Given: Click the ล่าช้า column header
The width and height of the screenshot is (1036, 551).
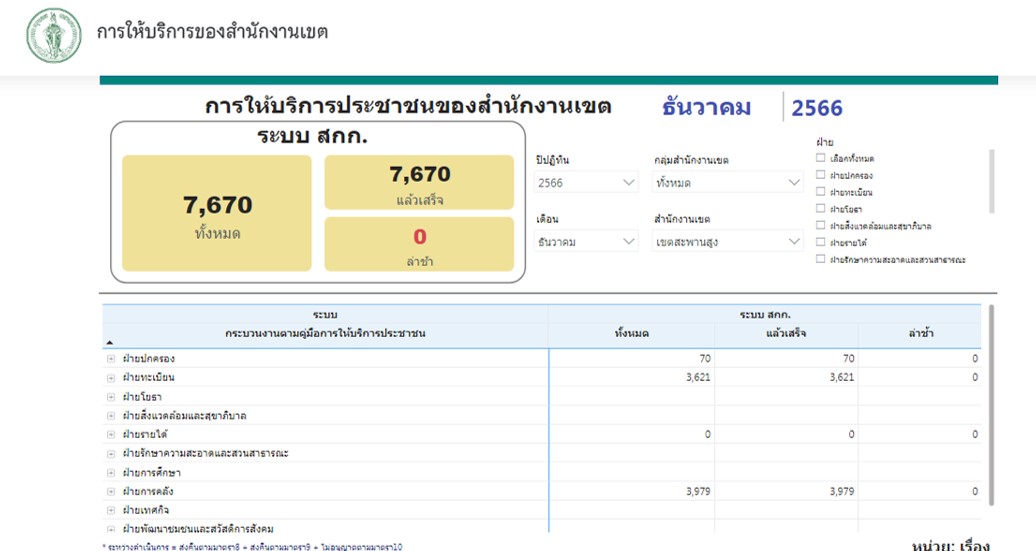Looking at the screenshot, I should (x=920, y=333).
